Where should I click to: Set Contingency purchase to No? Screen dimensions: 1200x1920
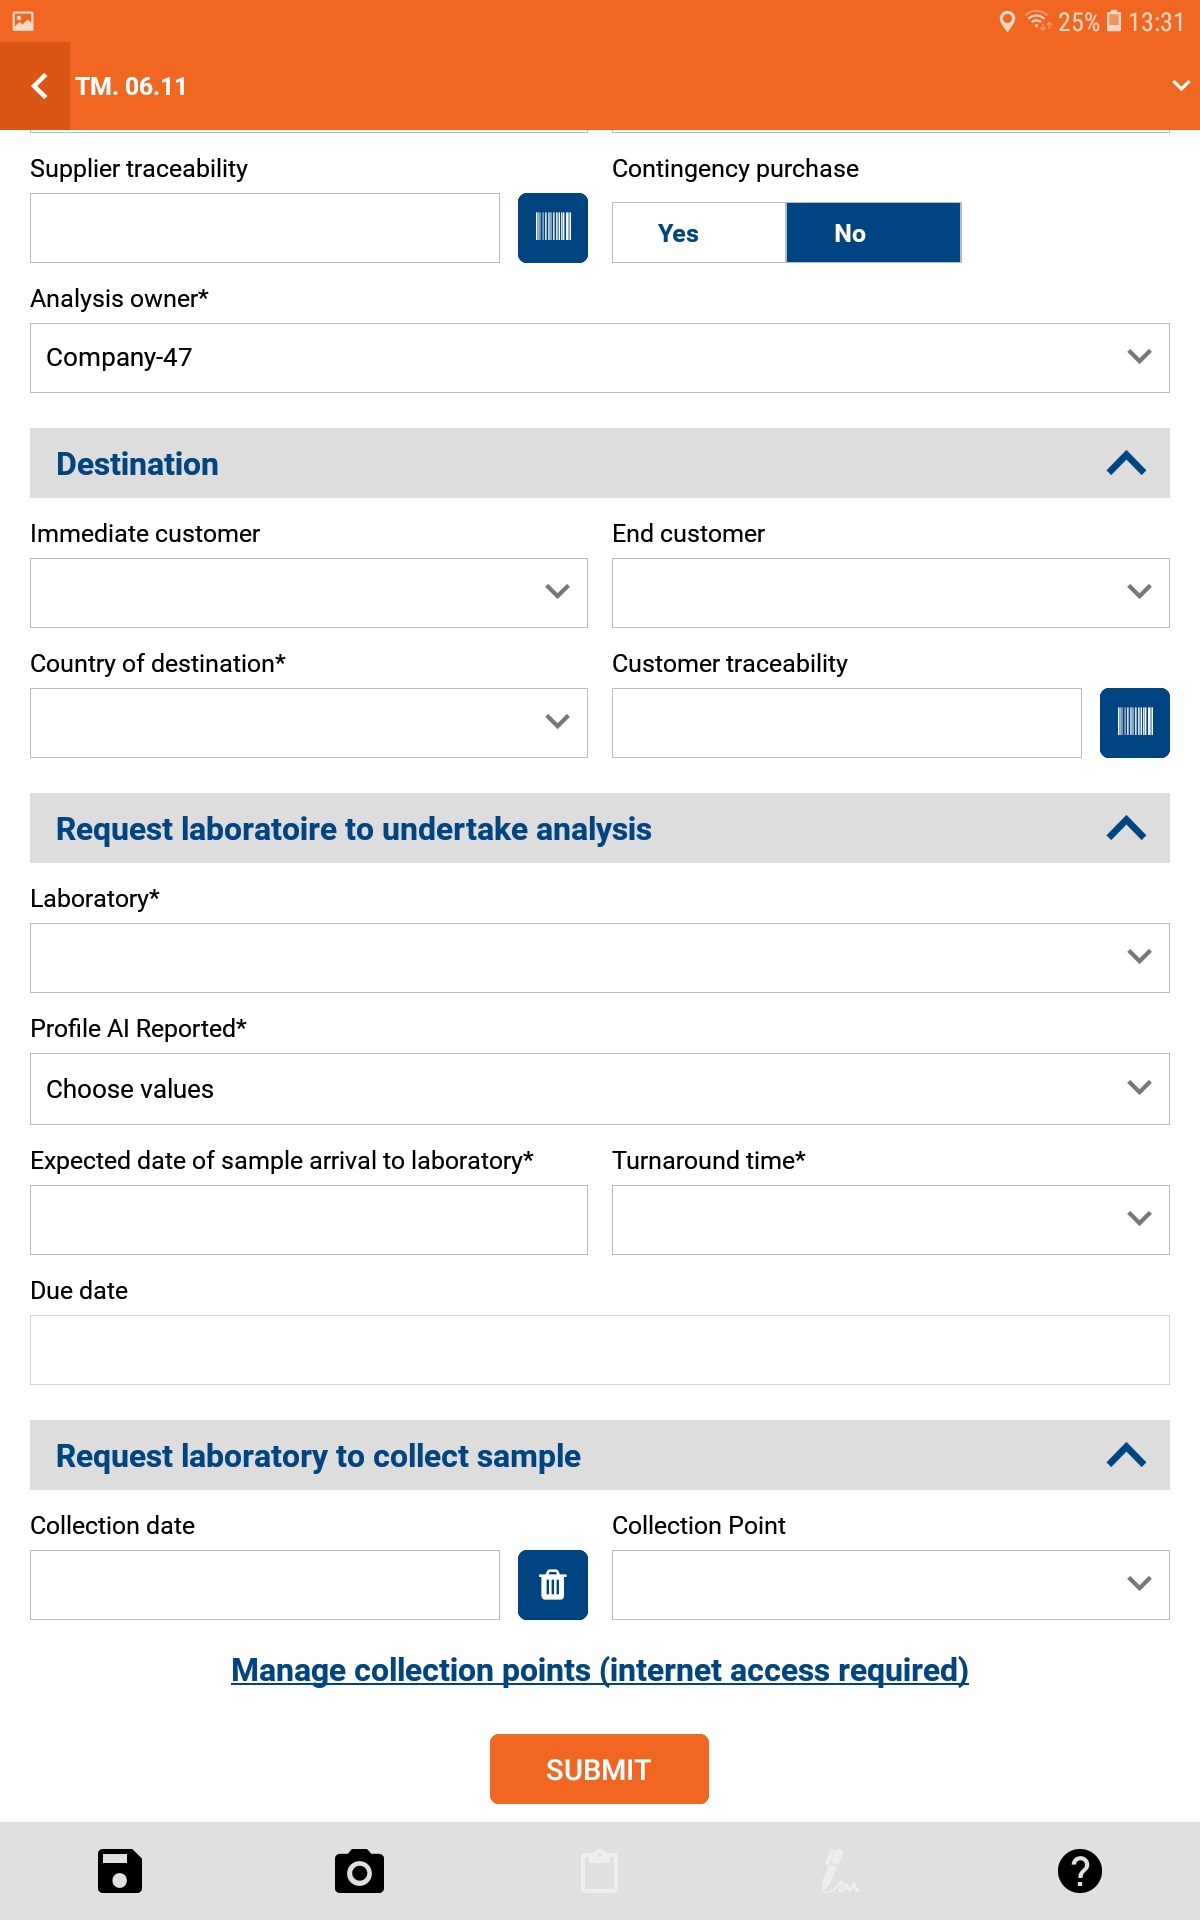tap(873, 233)
